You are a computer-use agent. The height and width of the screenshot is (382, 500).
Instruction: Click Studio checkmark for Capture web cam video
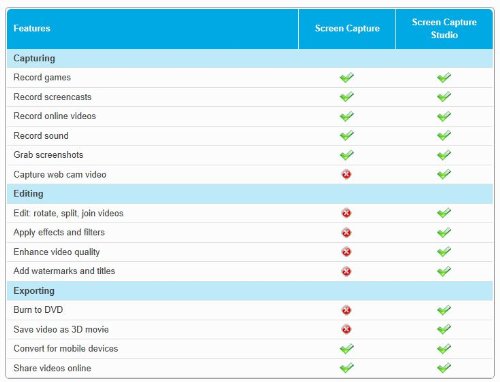click(444, 174)
